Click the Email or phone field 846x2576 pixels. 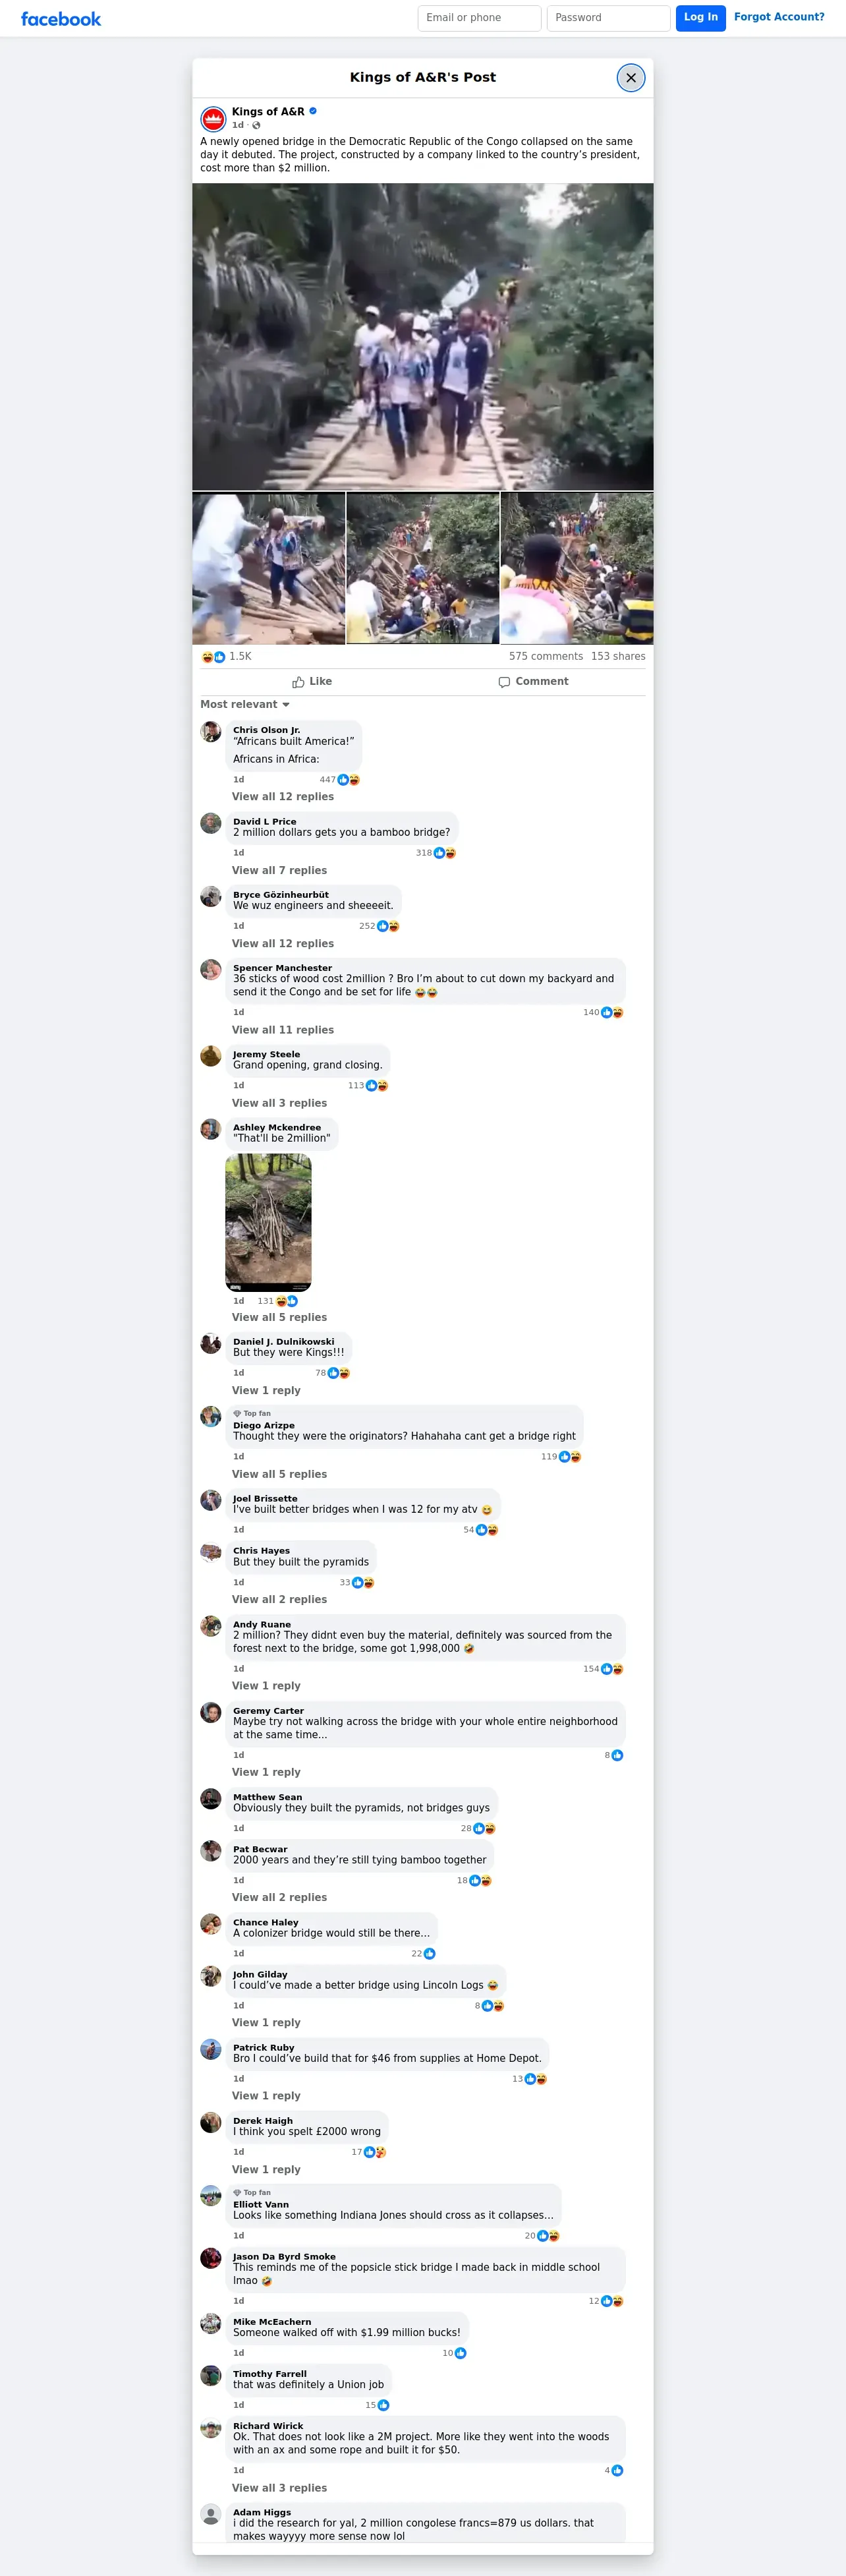479,18
